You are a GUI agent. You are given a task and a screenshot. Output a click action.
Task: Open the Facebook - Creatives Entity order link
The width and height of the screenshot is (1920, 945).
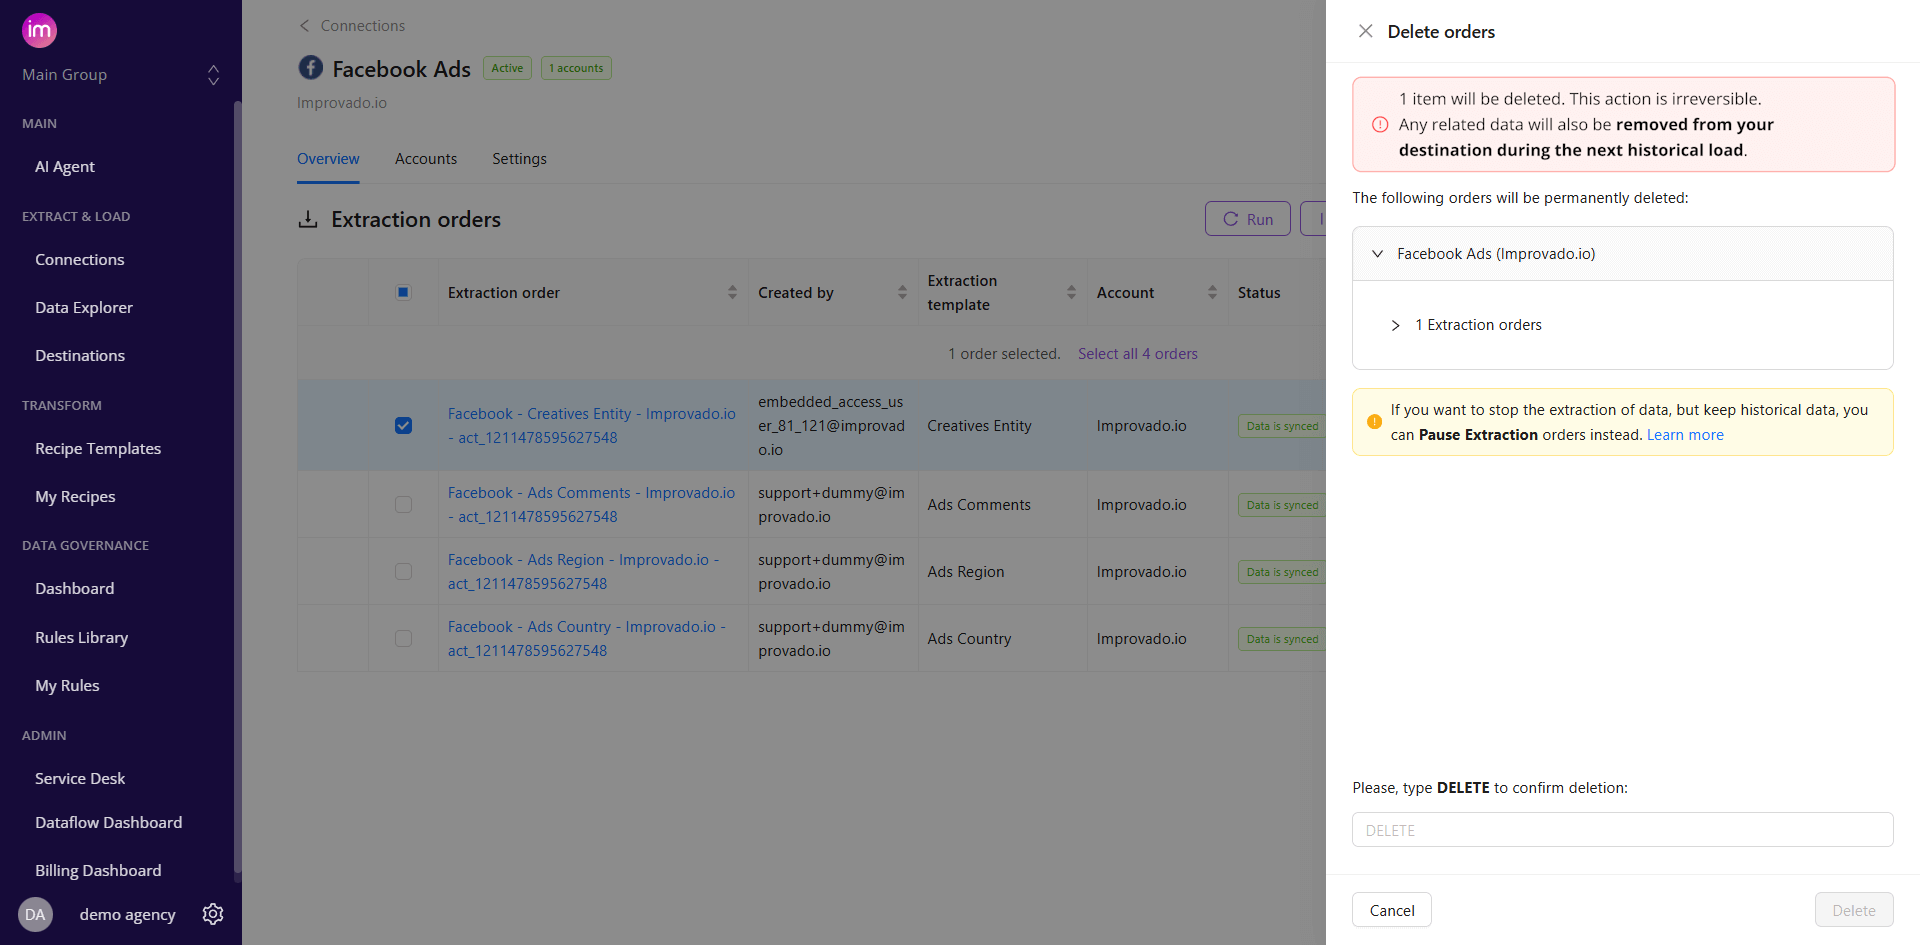pyautogui.click(x=592, y=426)
